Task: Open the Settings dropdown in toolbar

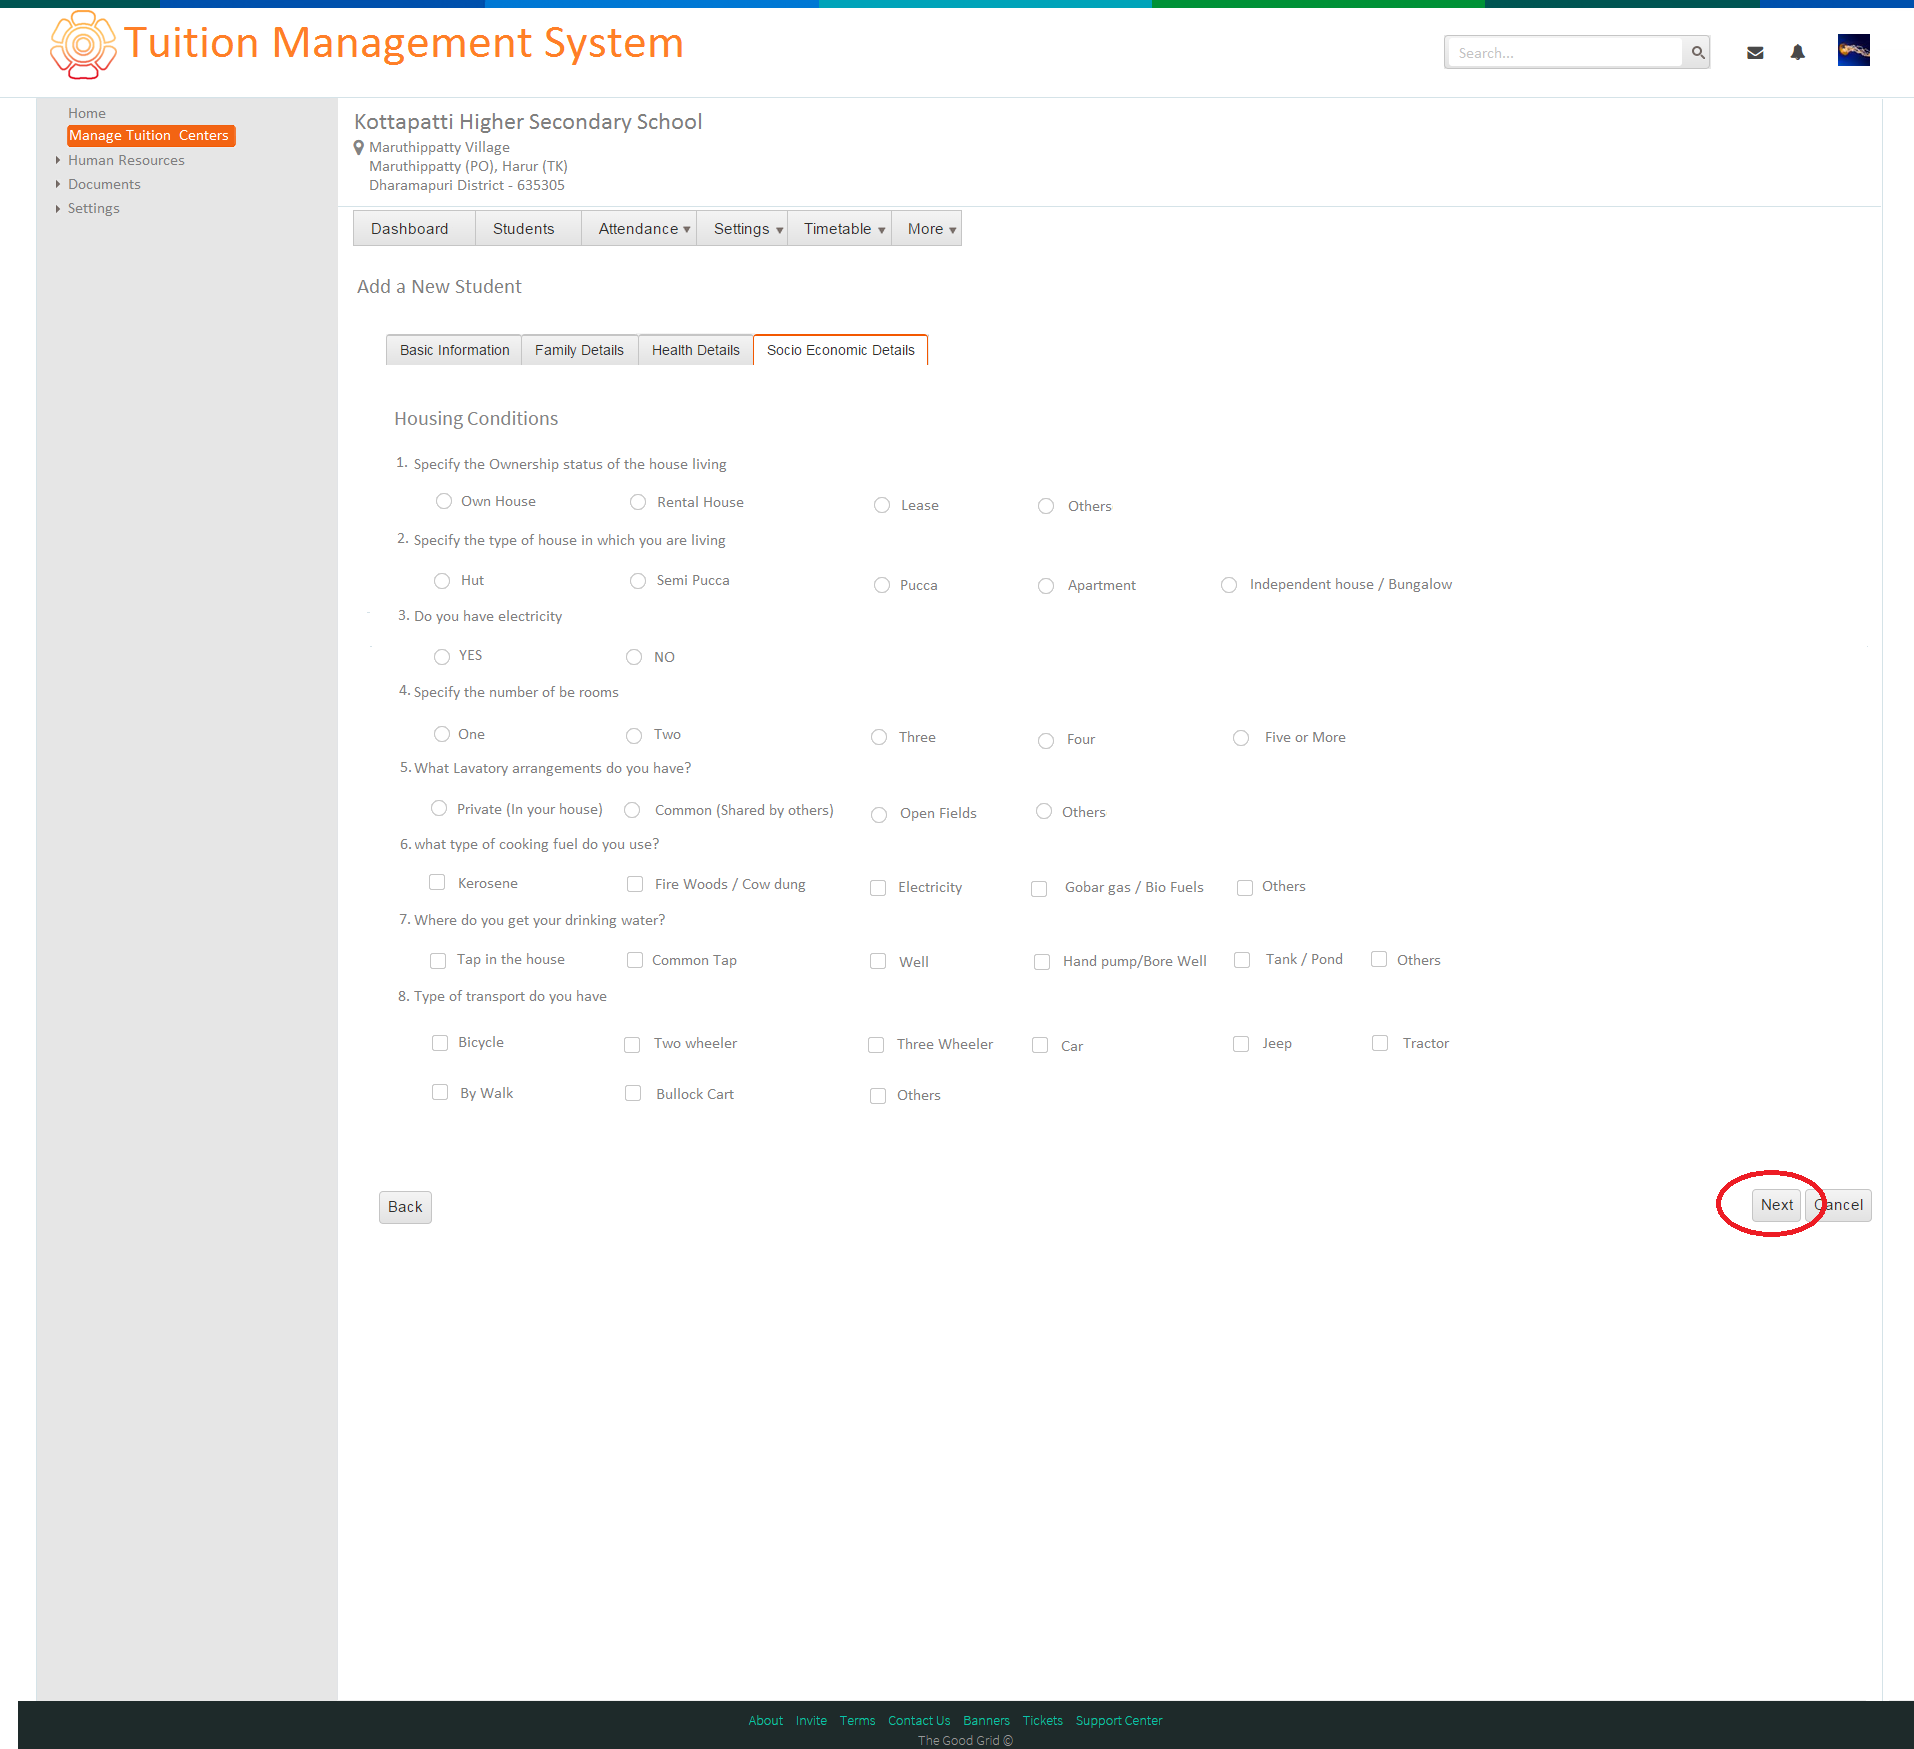Action: (742, 229)
